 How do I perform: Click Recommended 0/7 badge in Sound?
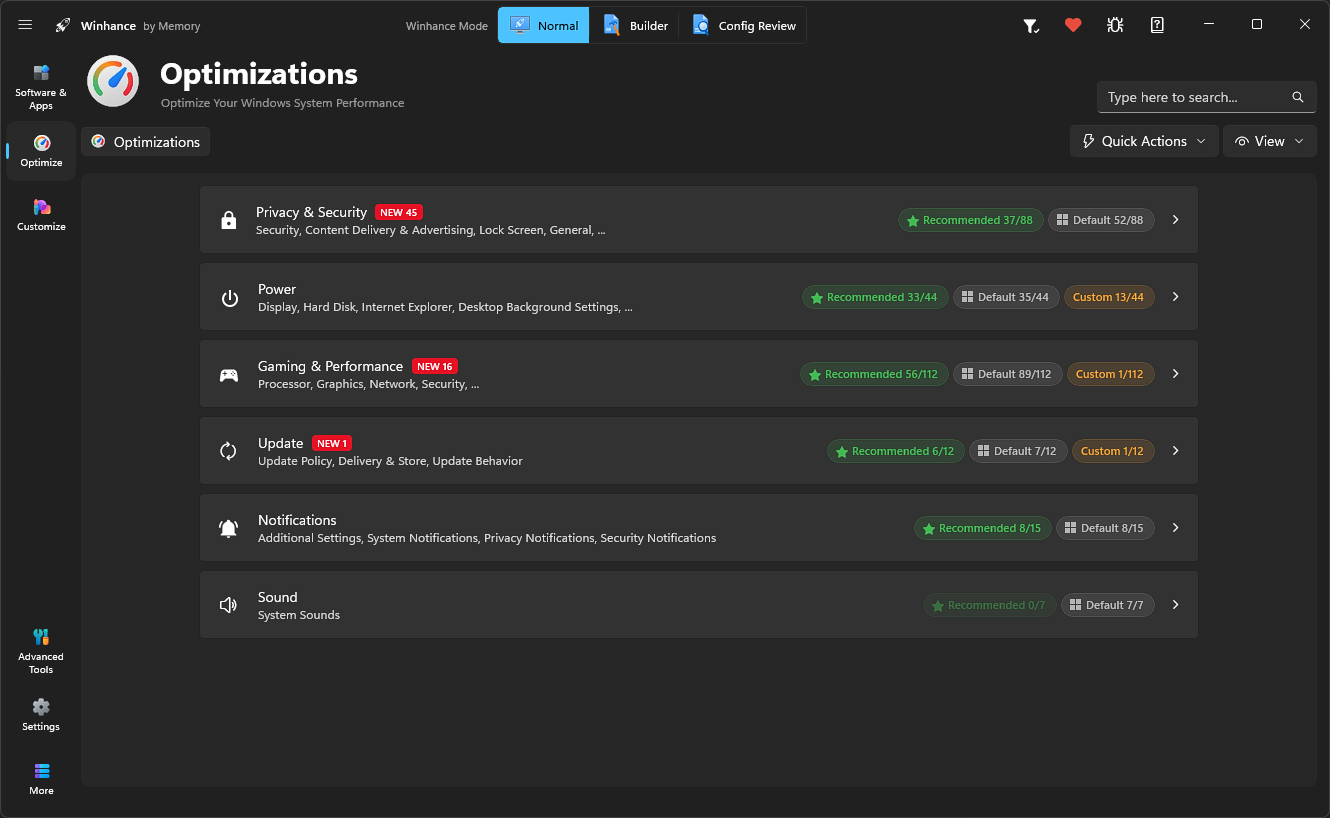coord(989,605)
